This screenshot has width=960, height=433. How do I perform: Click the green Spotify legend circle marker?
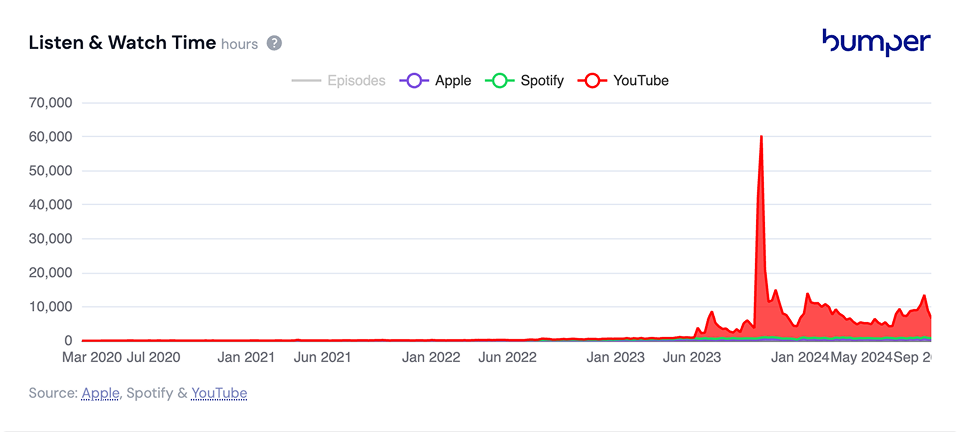coord(499,80)
